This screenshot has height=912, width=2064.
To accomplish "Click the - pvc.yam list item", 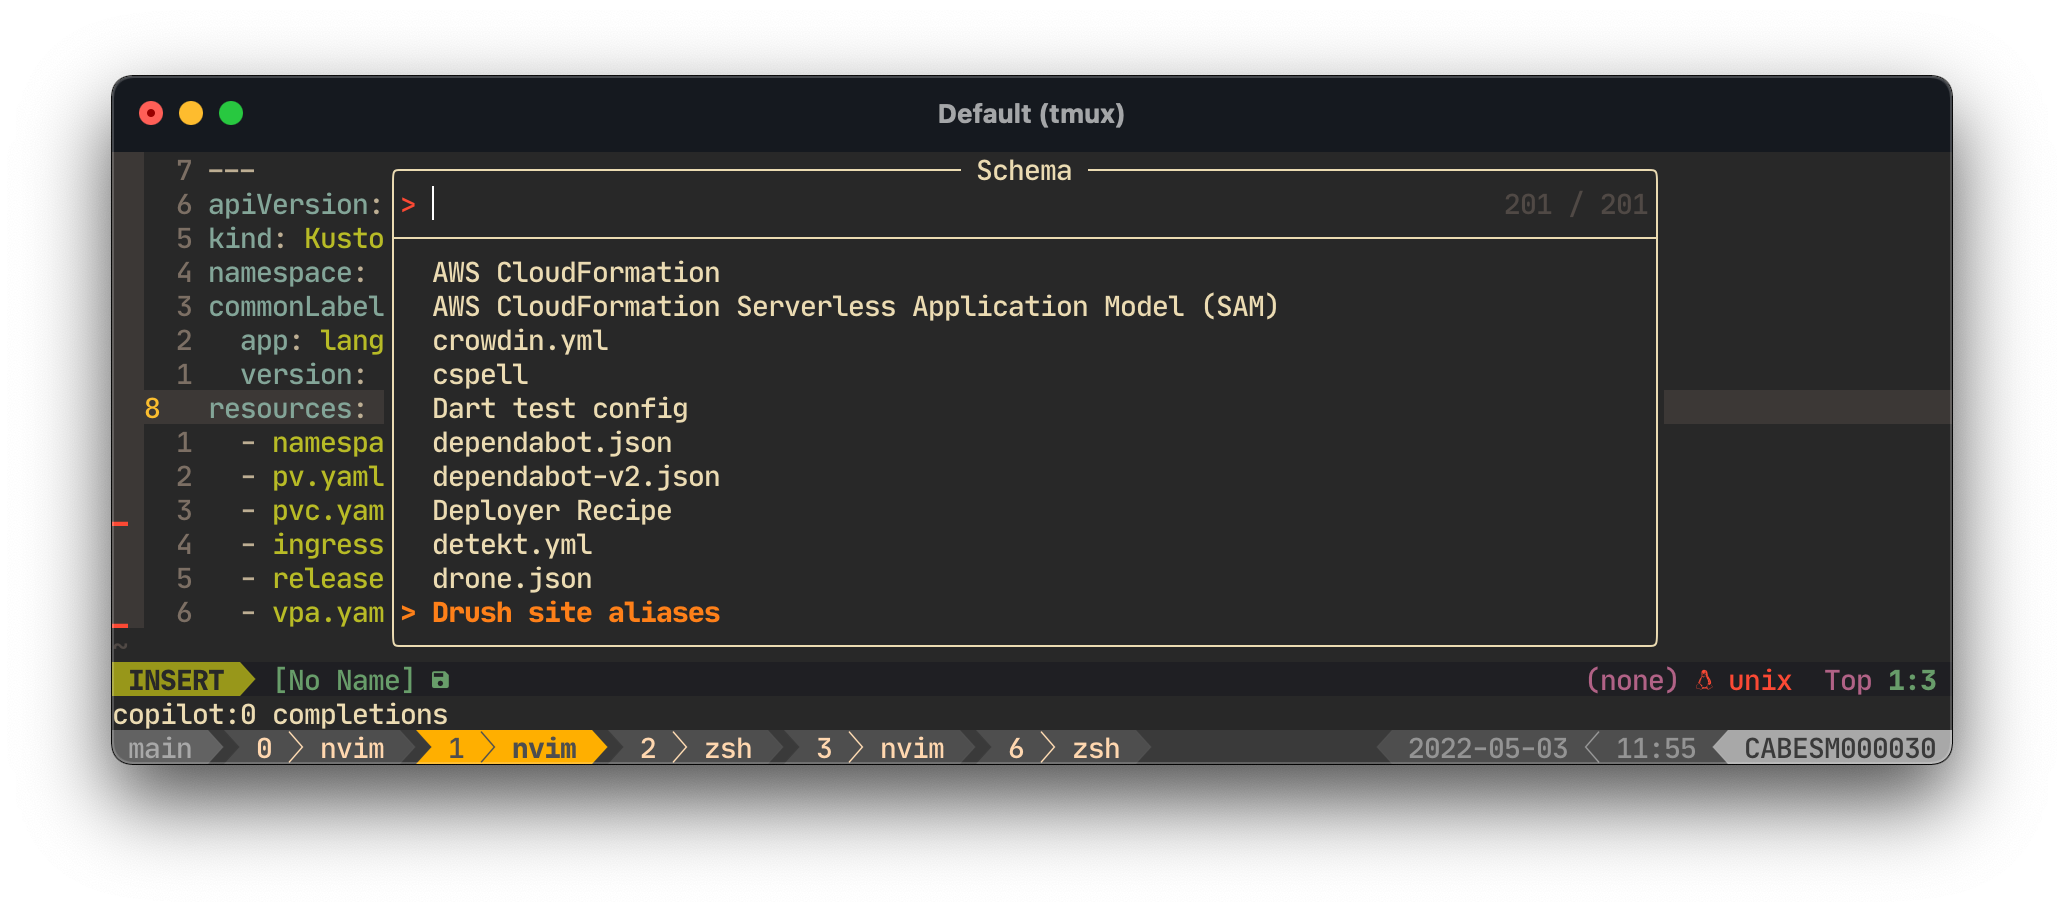I will [311, 510].
